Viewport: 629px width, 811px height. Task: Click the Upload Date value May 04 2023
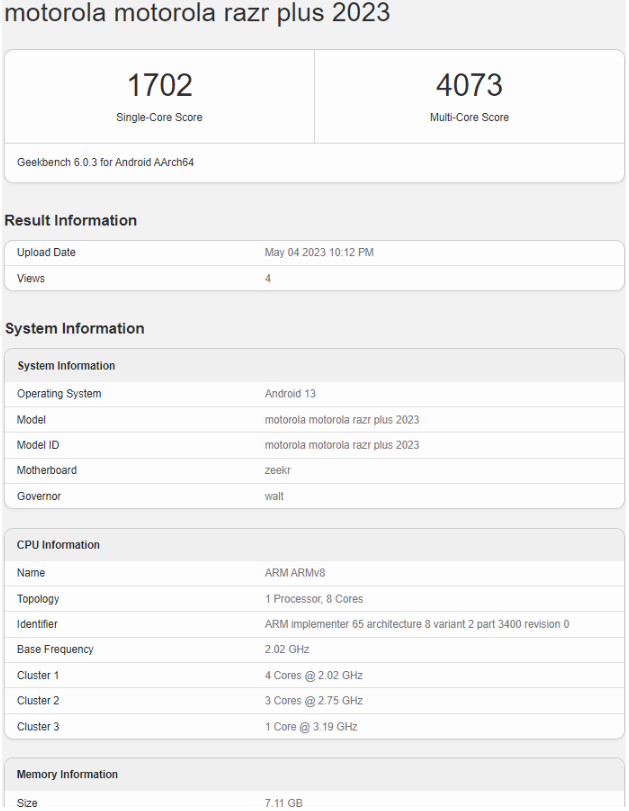click(x=319, y=253)
